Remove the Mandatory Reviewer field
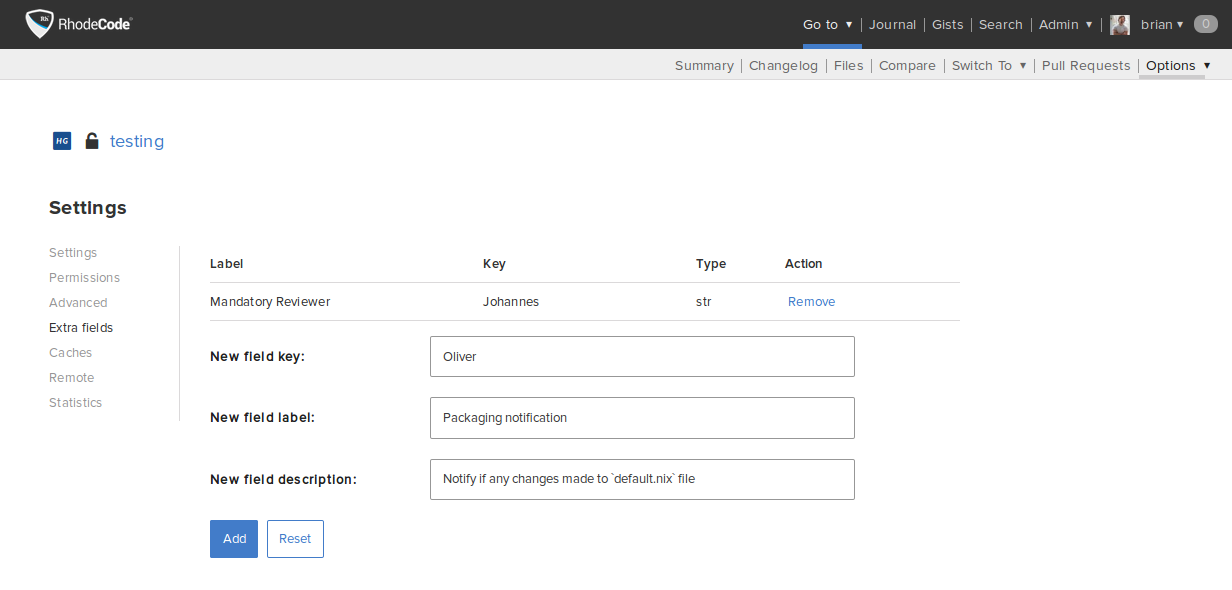Image resolution: width=1232 pixels, height=590 pixels. click(811, 302)
